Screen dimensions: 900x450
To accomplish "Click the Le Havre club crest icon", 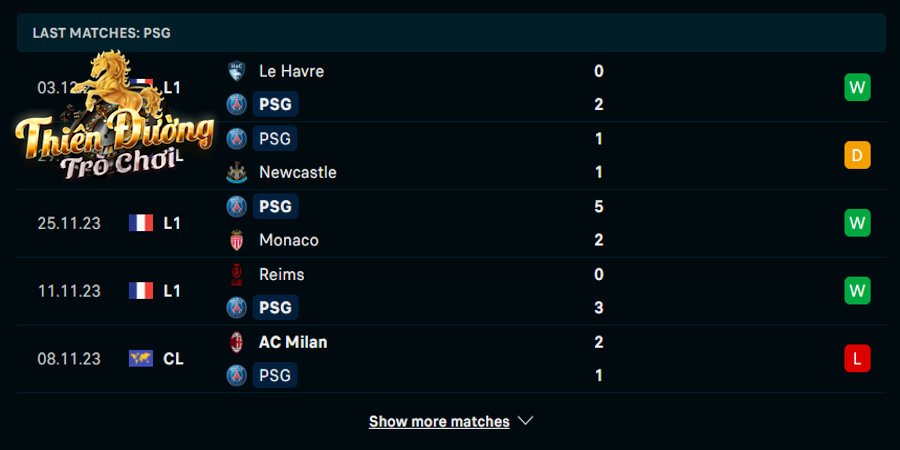I will pos(236,71).
